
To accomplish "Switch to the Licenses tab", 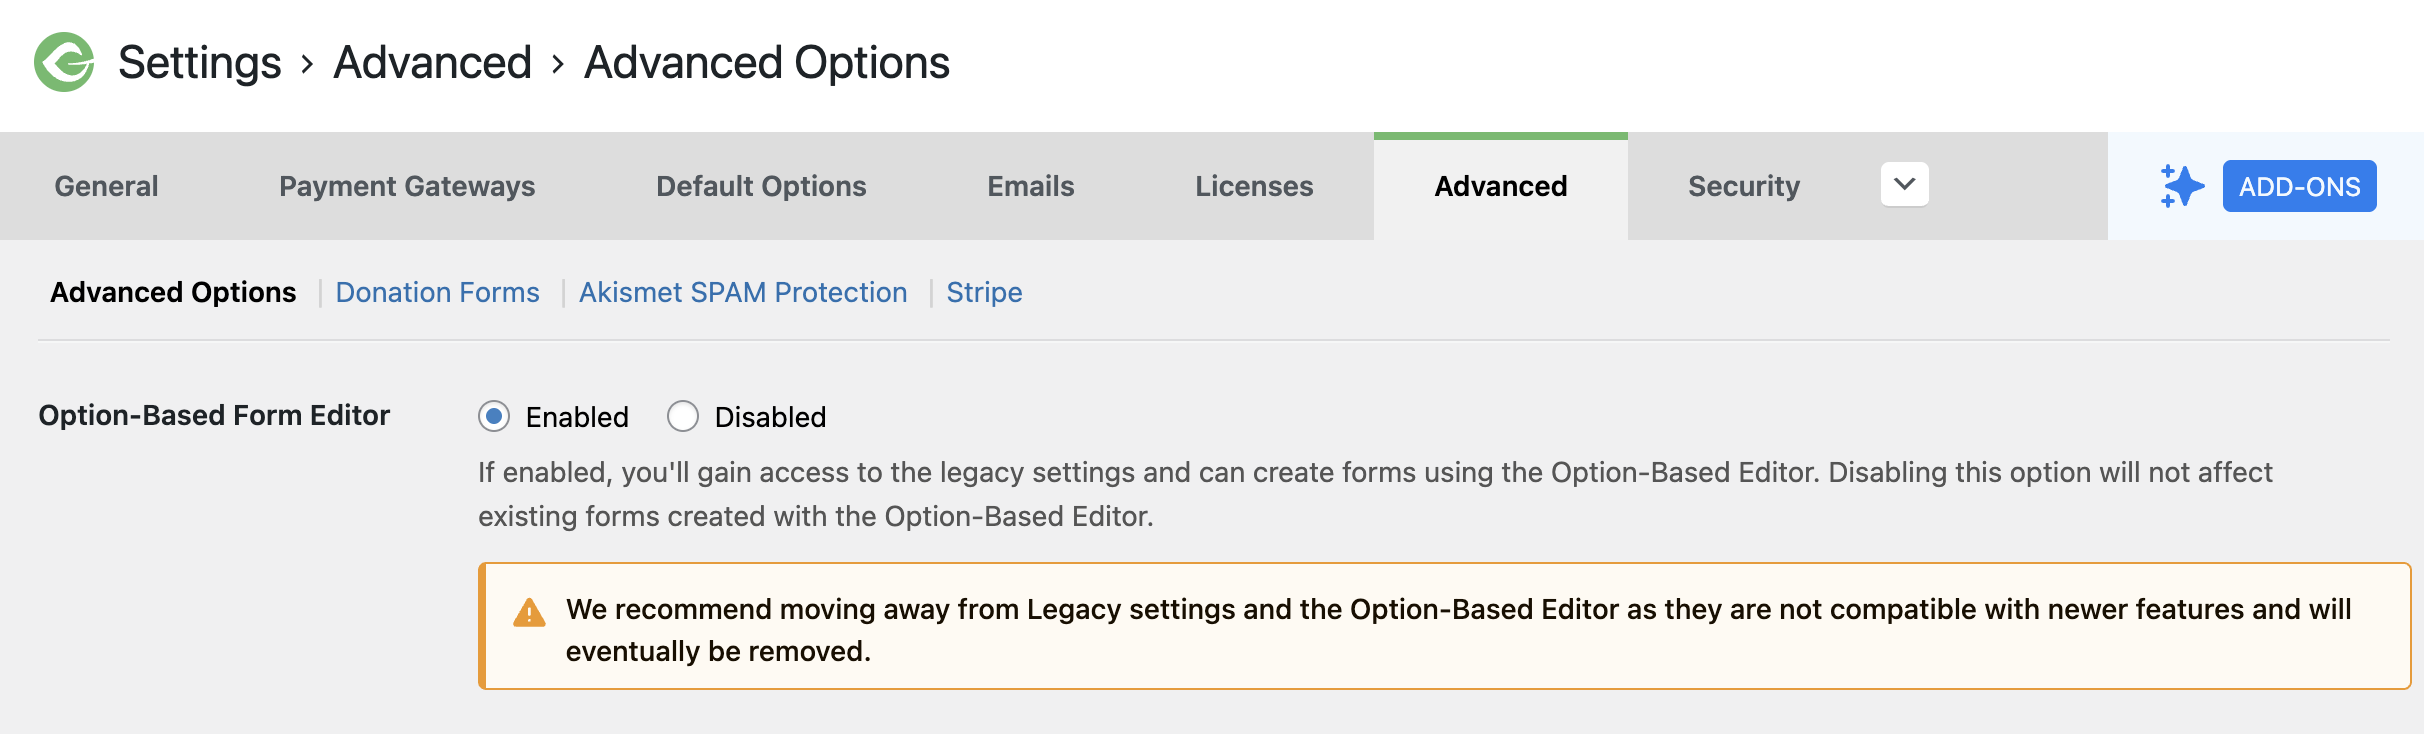I will pos(1253,186).
